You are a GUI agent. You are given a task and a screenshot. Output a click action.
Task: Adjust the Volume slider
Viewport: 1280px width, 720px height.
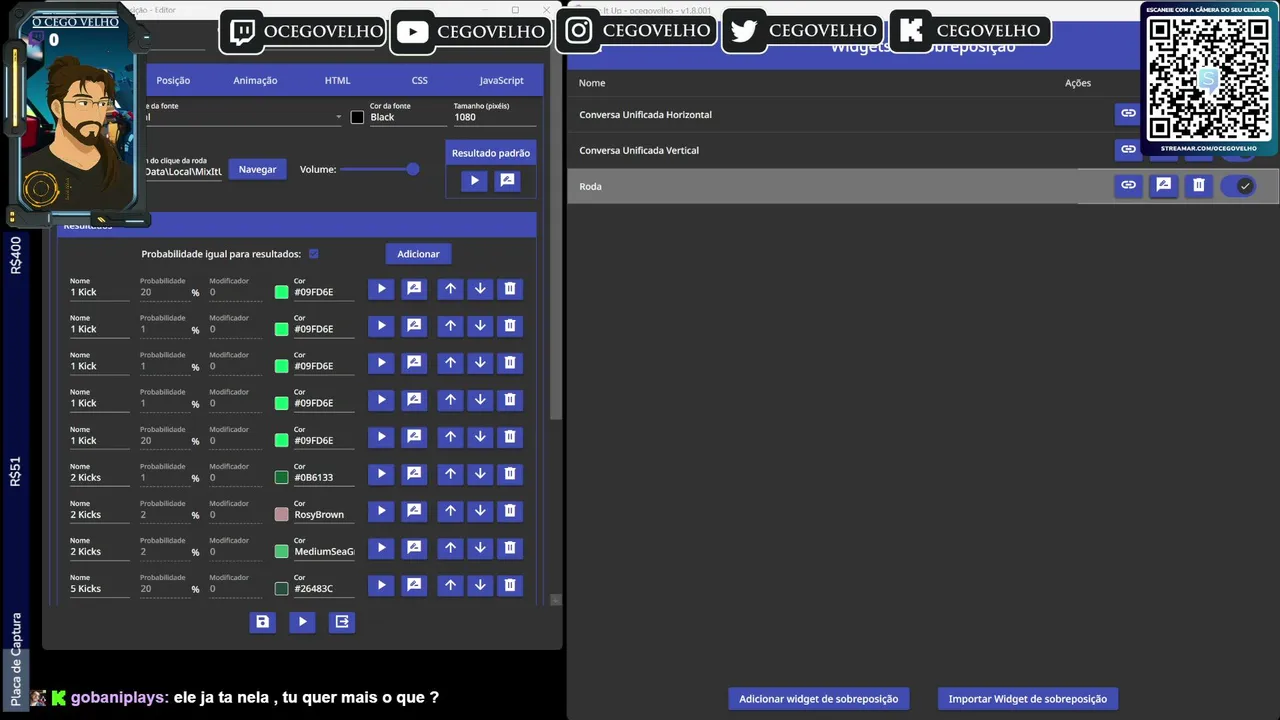[x=379, y=169]
